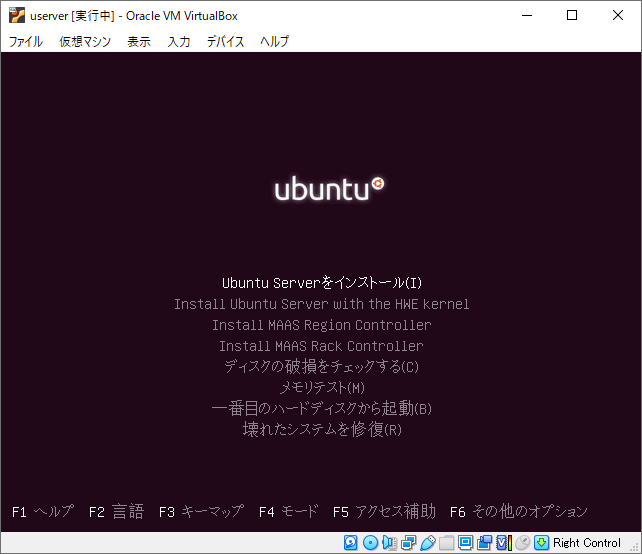Open the デバイス menu

(225, 41)
